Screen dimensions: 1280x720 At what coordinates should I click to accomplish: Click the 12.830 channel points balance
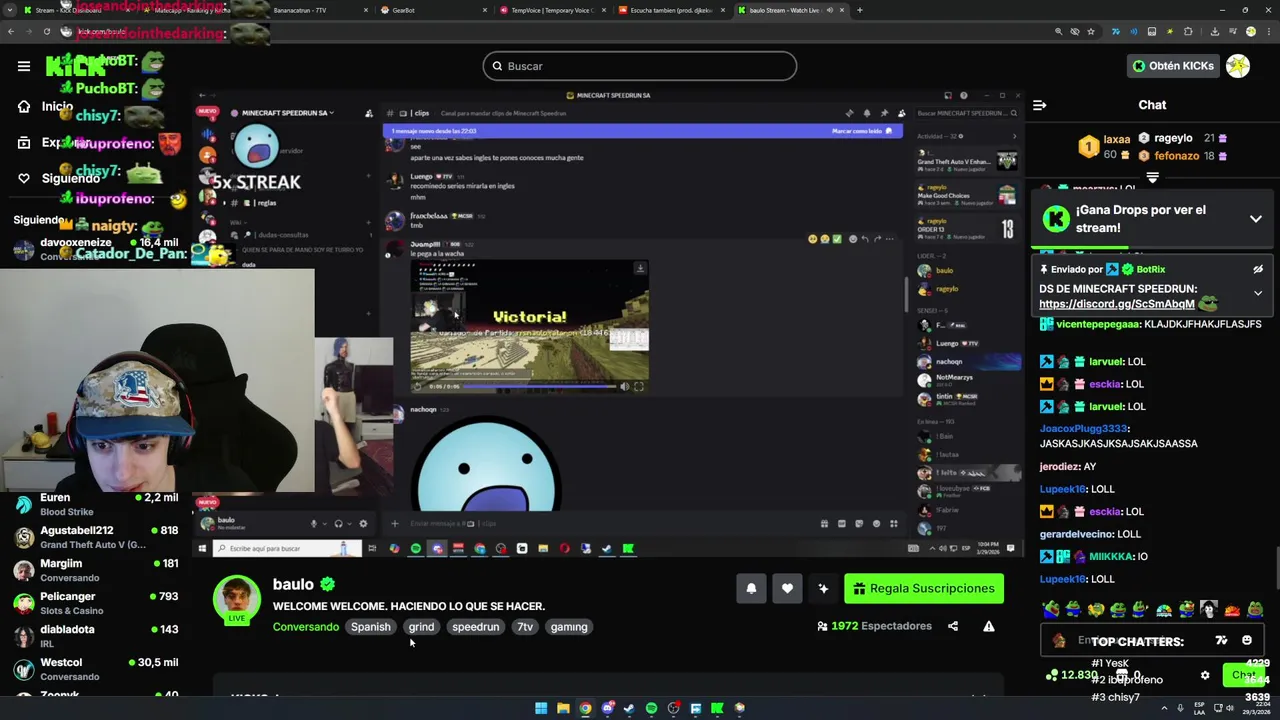pos(1071,675)
